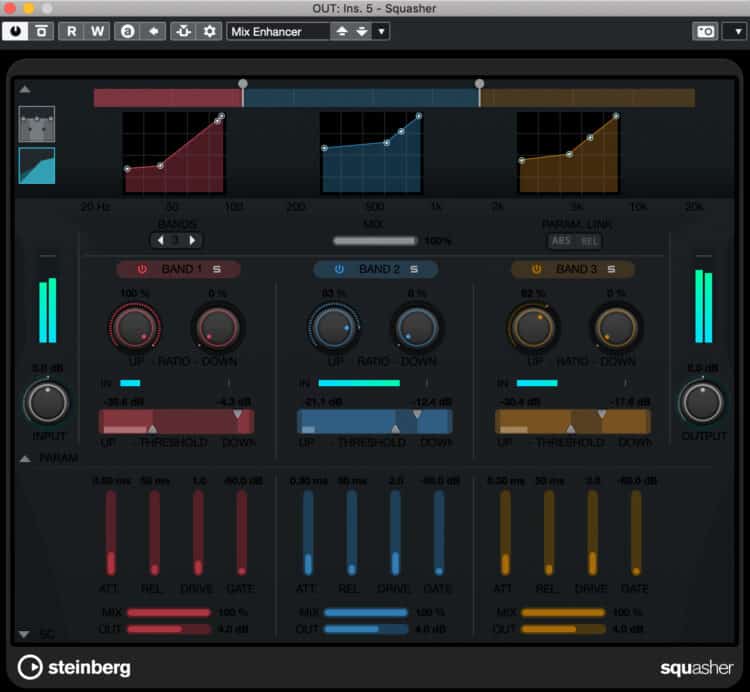Load next preset with down arrow
This screenshot has height=692, width=750.
362,32
